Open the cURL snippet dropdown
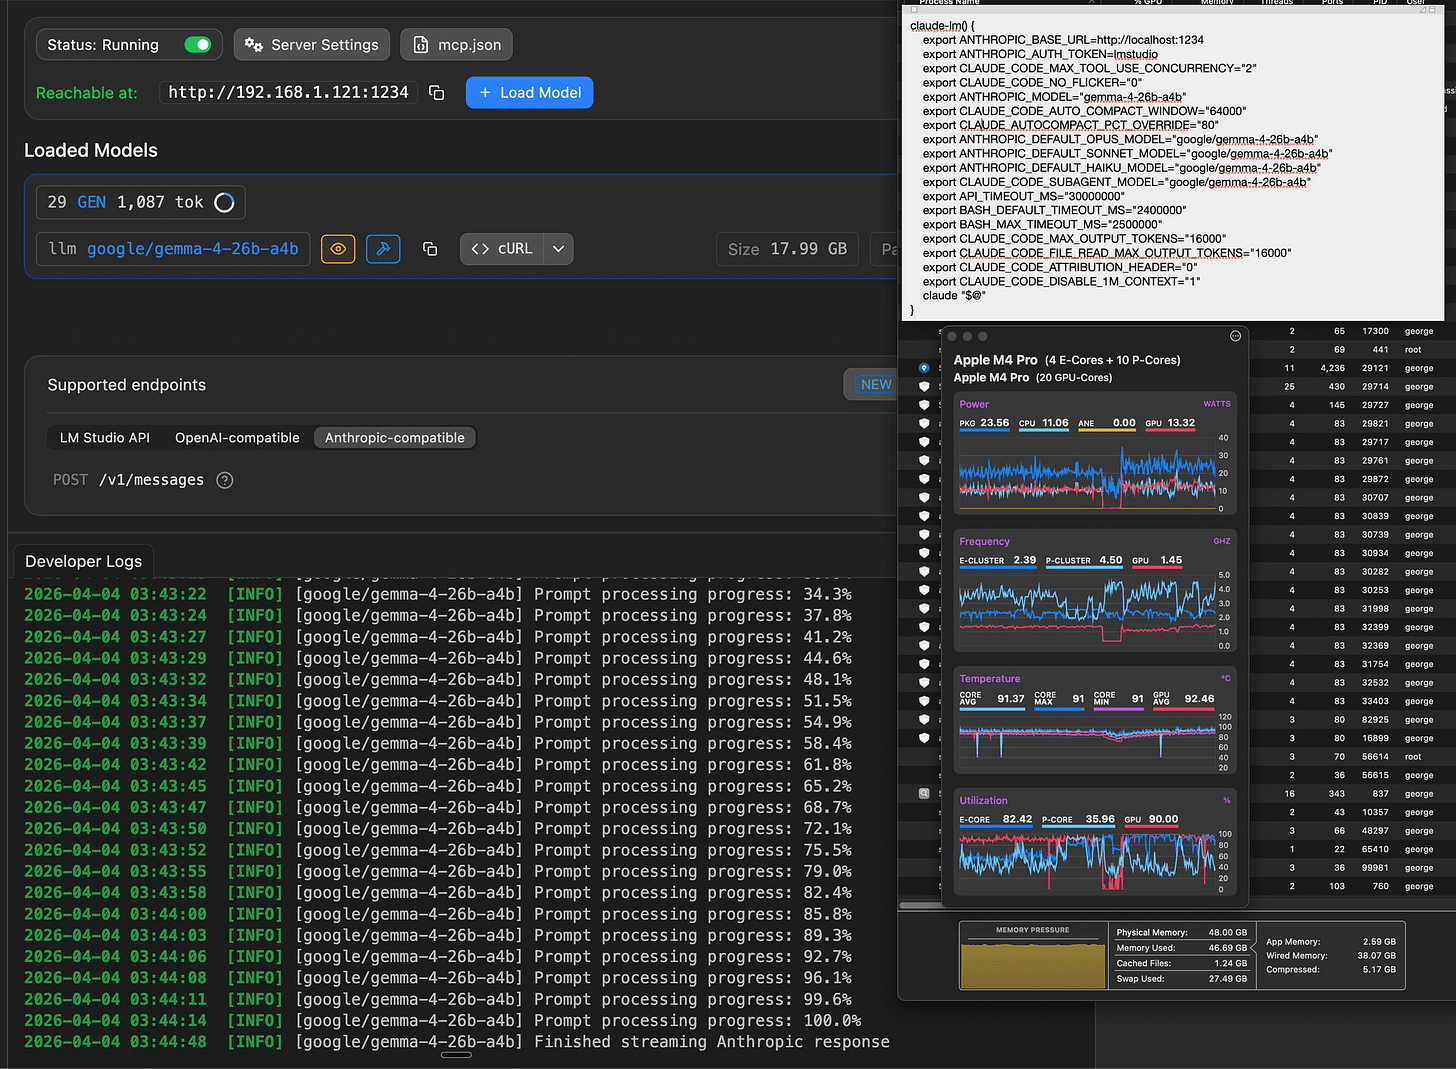 [558, 248]
